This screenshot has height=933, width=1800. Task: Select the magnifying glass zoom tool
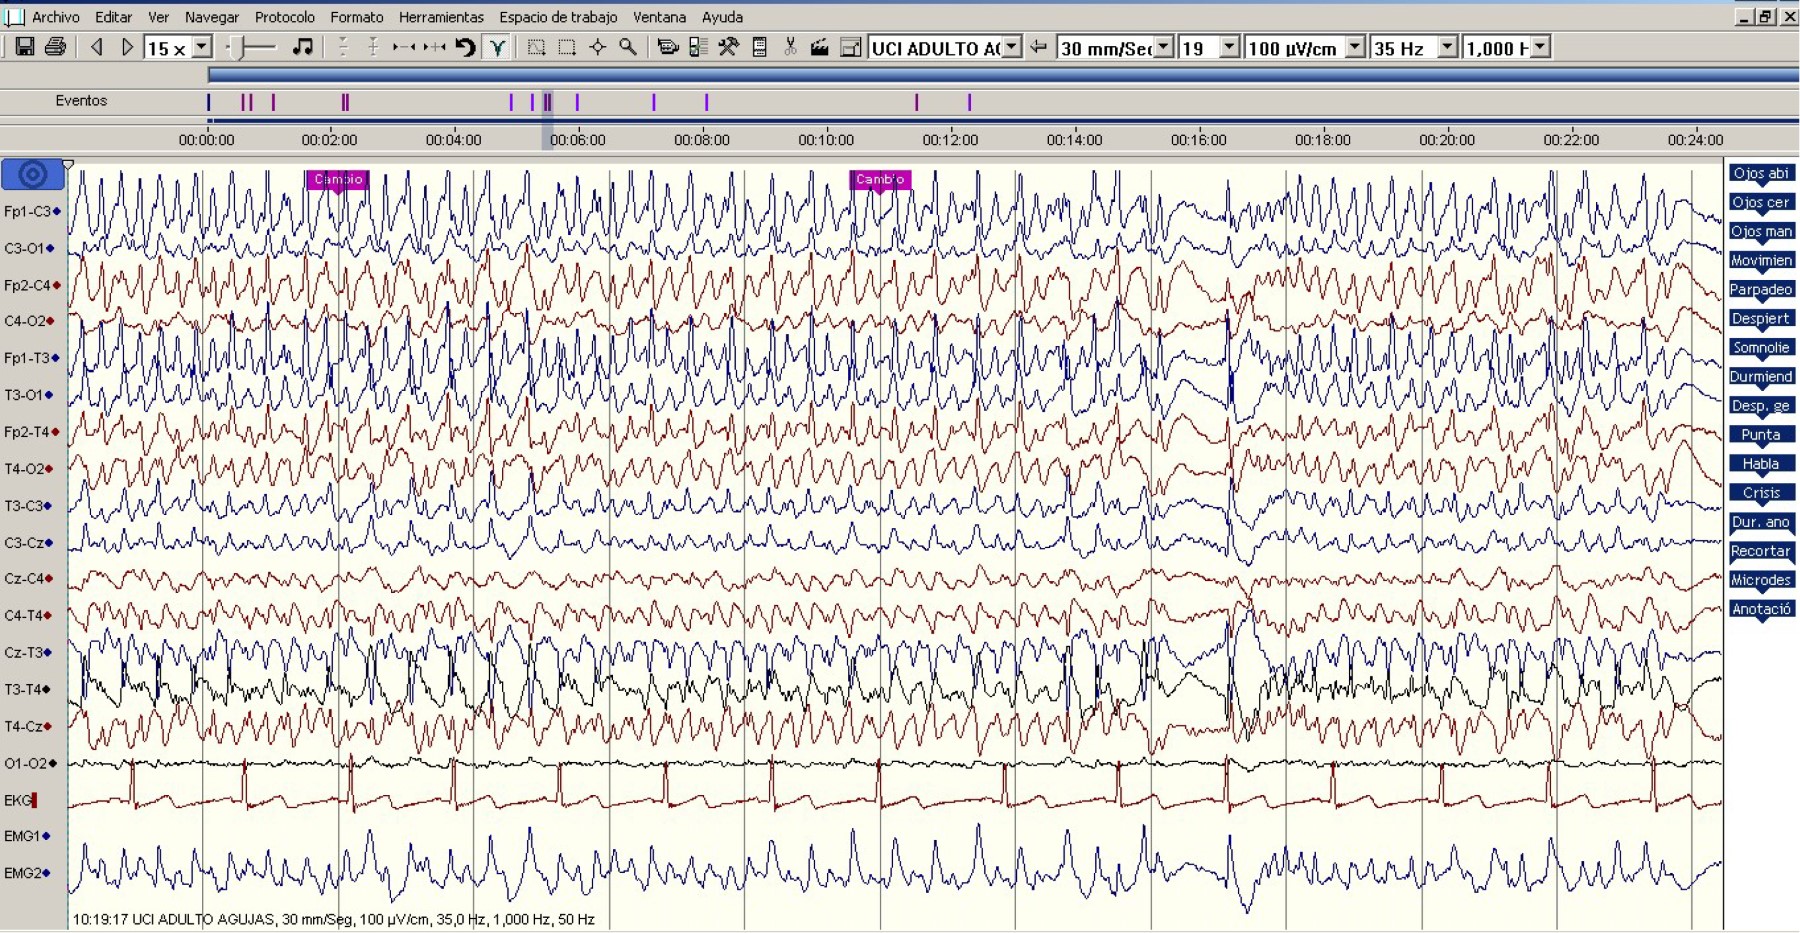coord(628,47)
